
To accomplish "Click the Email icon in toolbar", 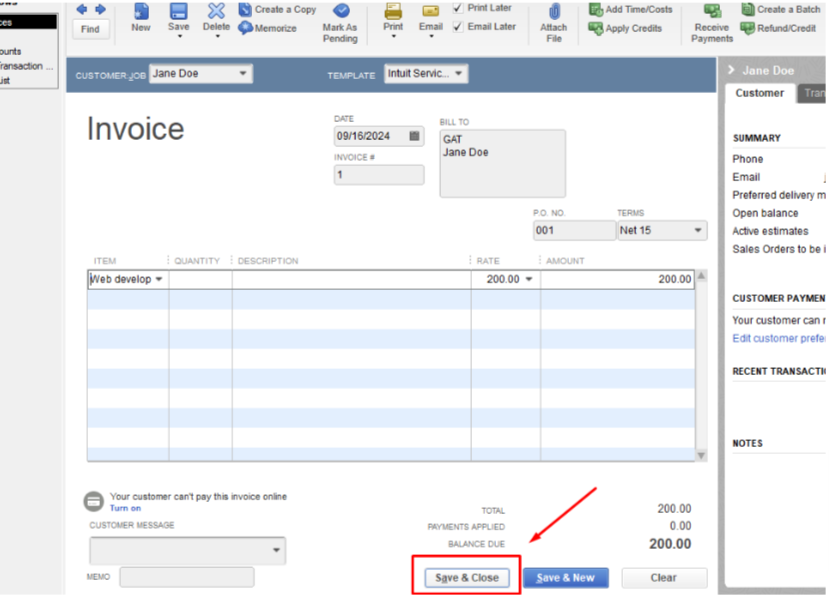I will [x=430, y=12].
